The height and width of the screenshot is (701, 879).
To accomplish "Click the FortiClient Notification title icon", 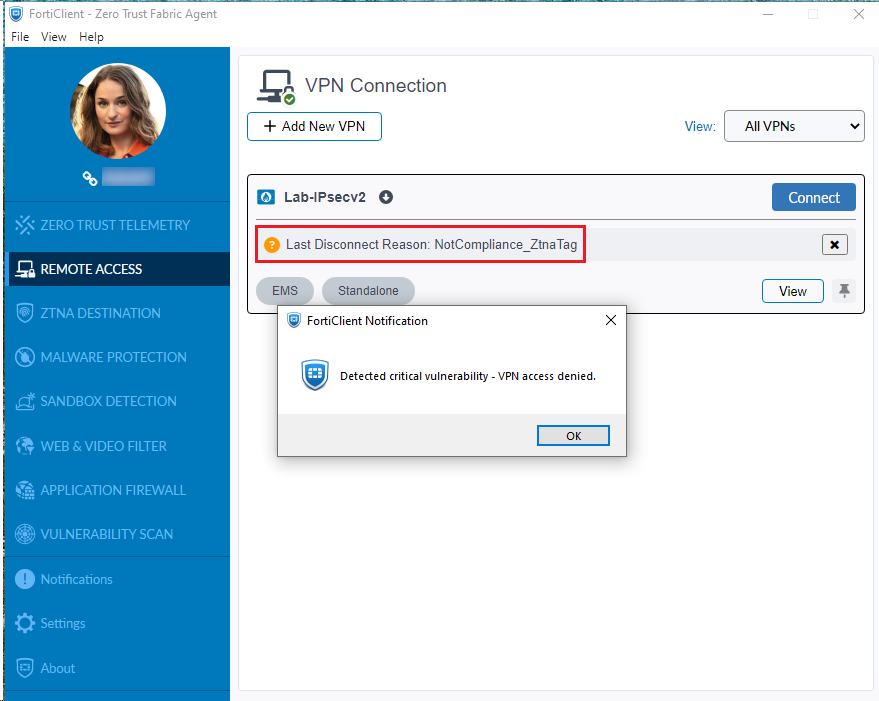I will (x=294, y=321).
